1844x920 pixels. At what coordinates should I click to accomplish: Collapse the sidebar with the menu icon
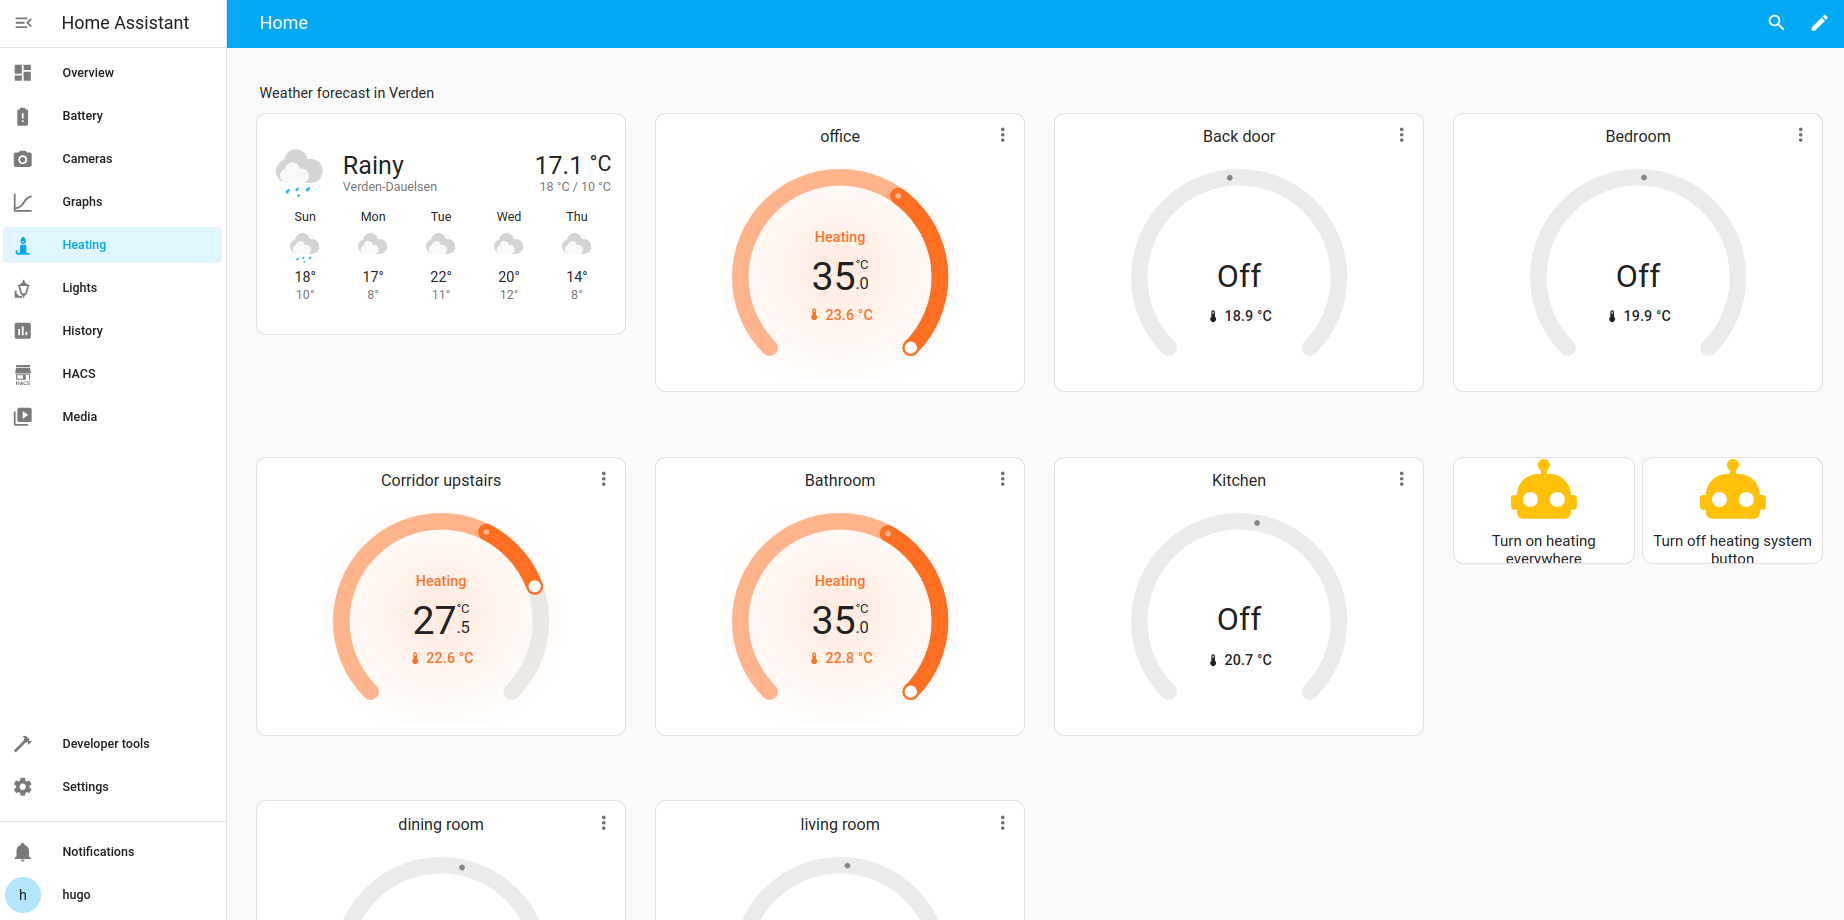pyautogui.click(x=23, y=23)
